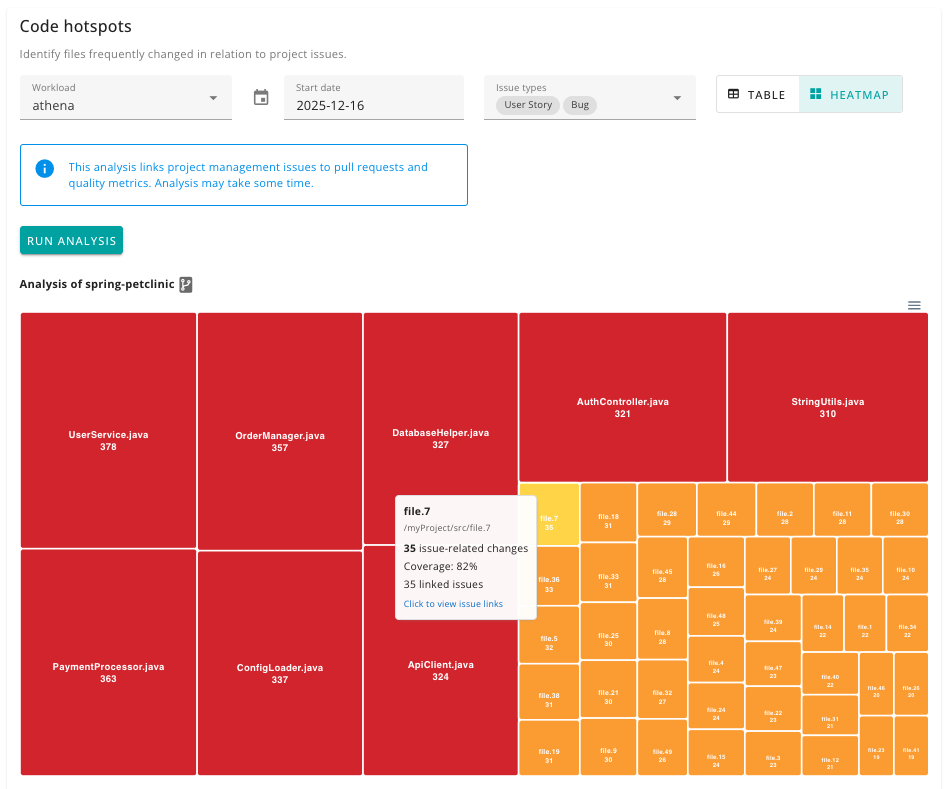Viewport: 950px width, 789px height.
Task: Click the blue info icon in the notice banner
Action: point(44,168)
